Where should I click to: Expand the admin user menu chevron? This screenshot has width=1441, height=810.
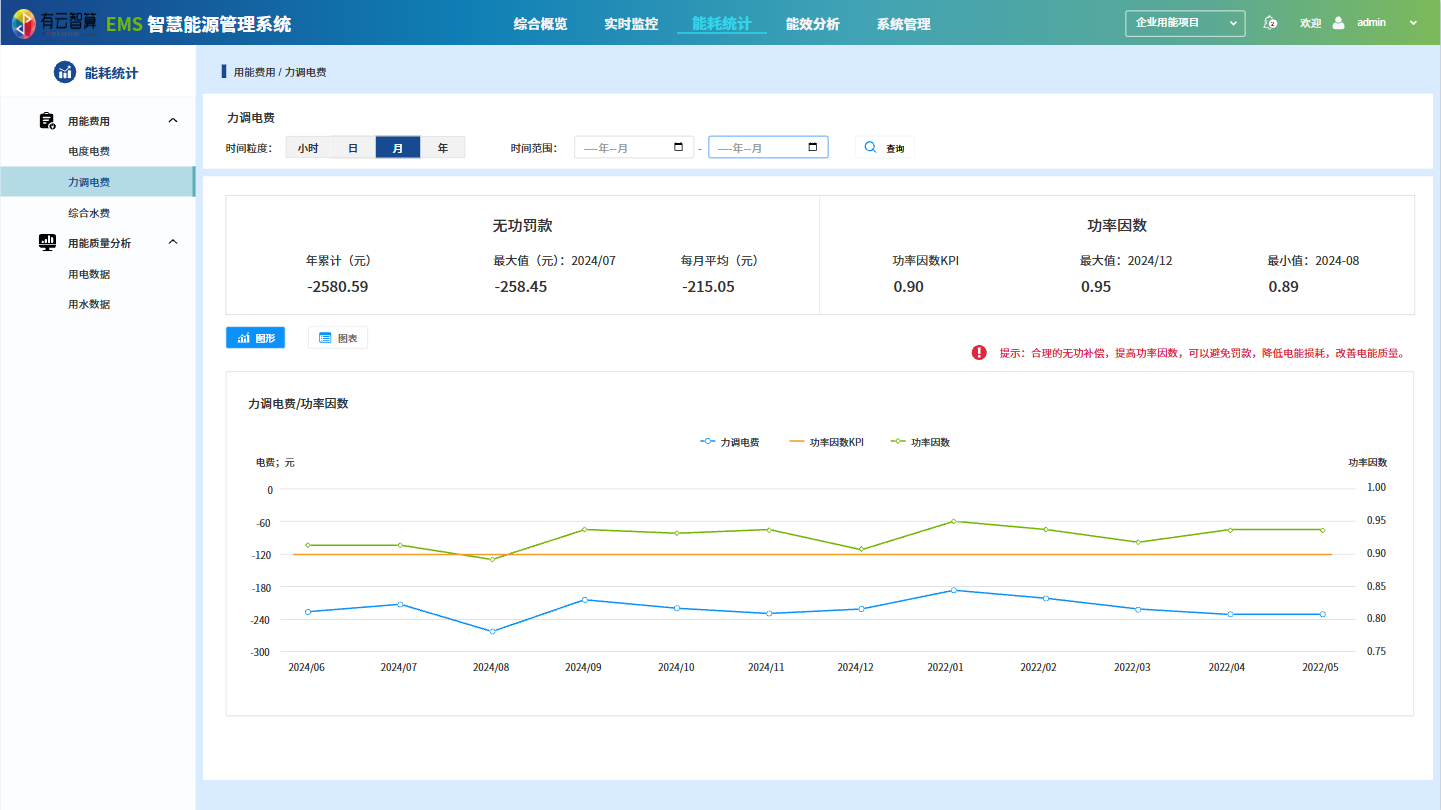pyautogui.click(x=1413, y=23)
